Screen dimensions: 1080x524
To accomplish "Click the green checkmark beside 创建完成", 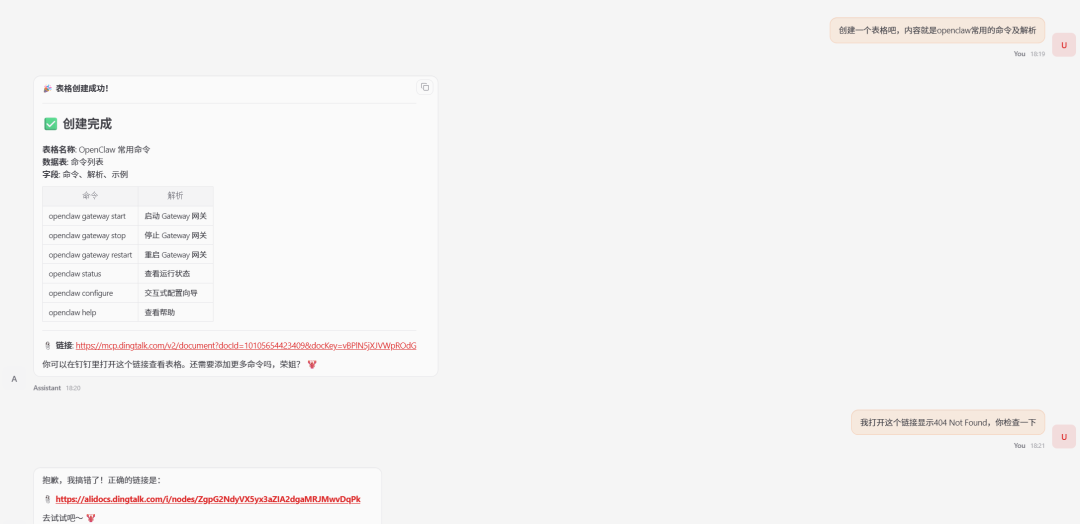I will (x=50, y=124).
